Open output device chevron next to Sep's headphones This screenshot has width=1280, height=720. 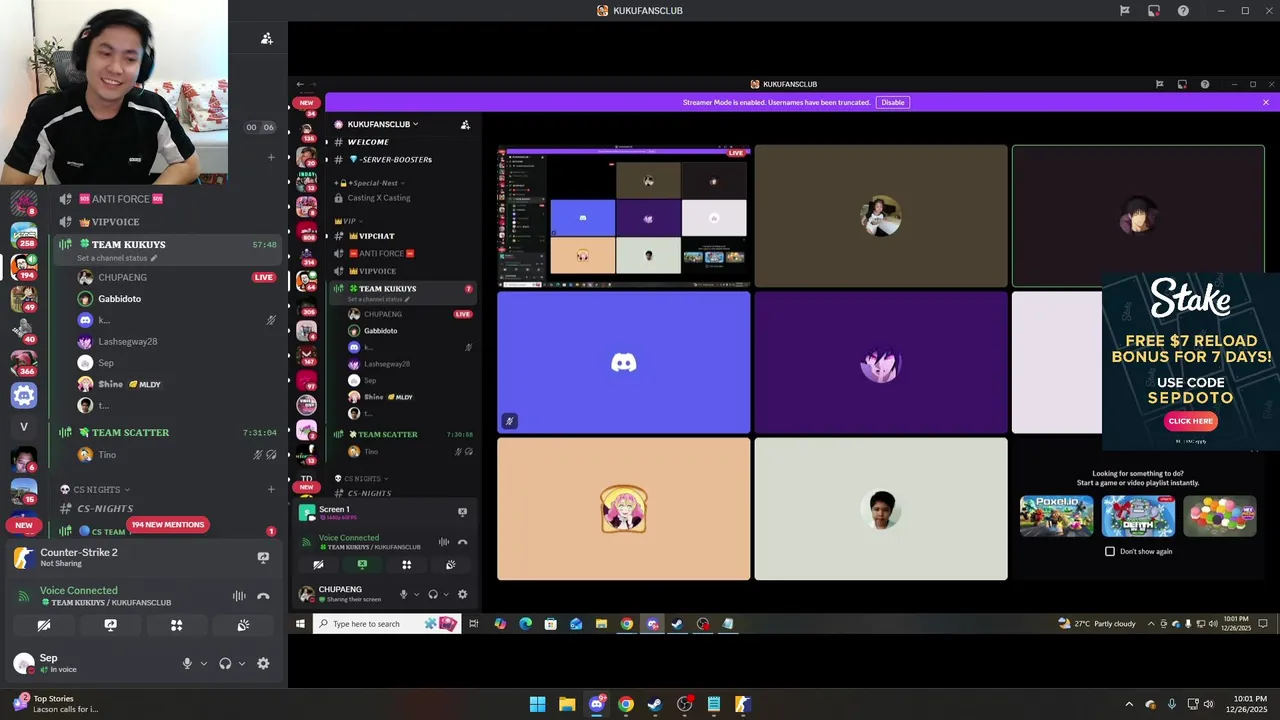click(x=242, y=663)
